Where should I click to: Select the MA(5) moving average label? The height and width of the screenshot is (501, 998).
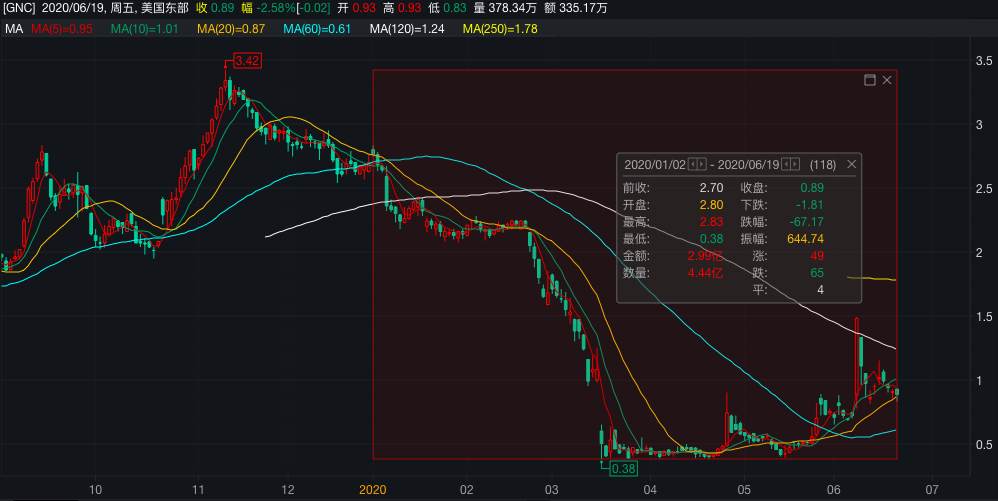pos(61,29)
